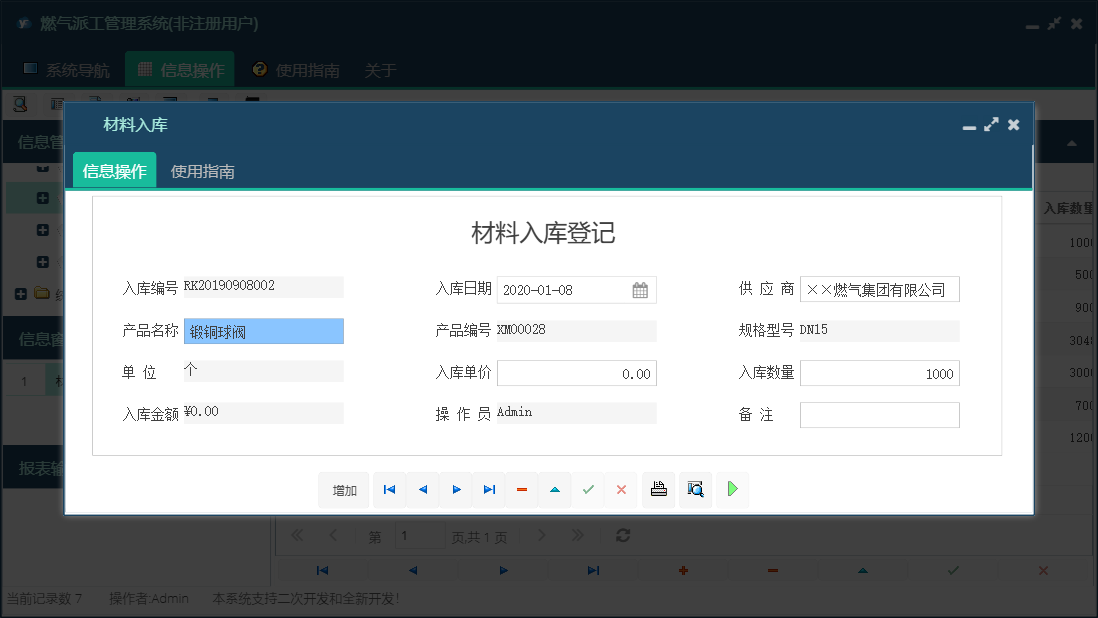The height and width of the screenshot is (618, 1098).
Task: Confirm the entry with the green checkmark
Action: pos(588,490)
